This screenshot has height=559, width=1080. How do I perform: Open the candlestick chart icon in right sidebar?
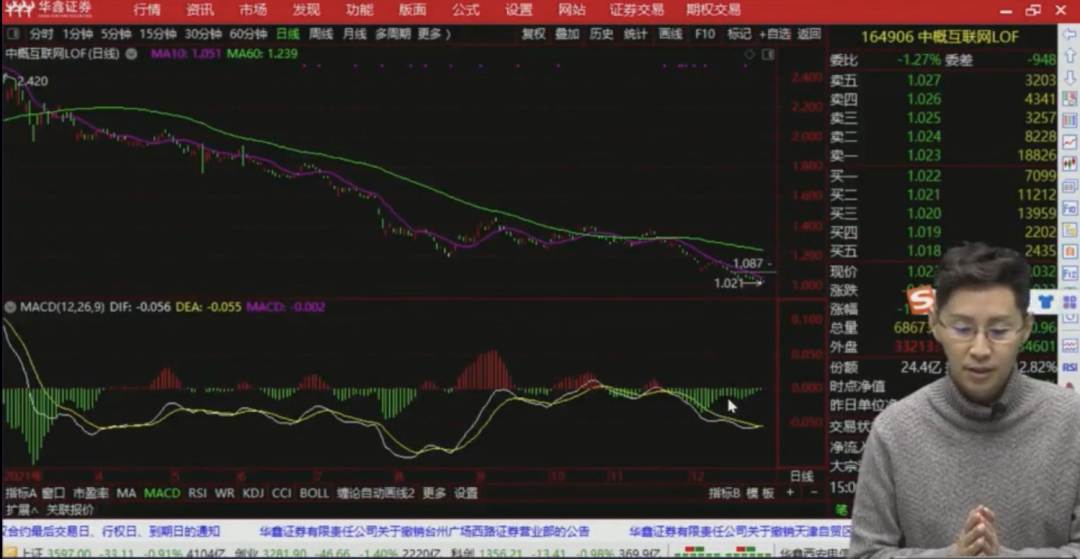[x=1070, y=164]
